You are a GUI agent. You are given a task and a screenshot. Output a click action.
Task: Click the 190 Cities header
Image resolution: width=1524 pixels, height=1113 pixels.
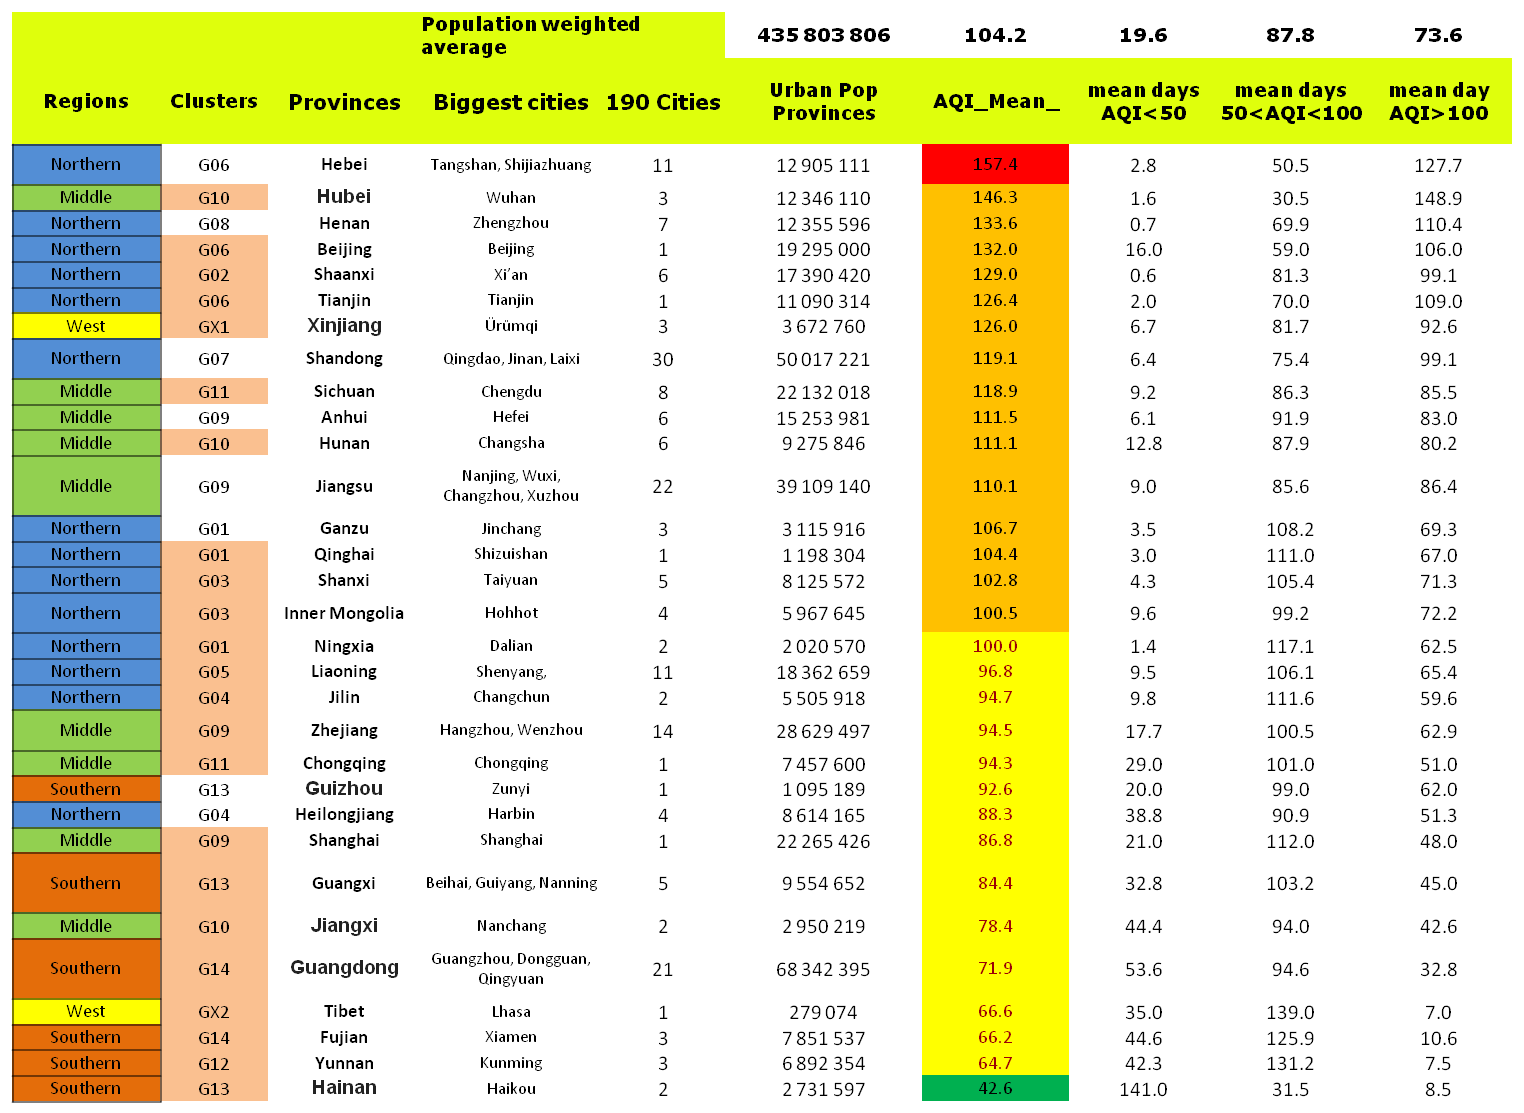click(663, 102)
